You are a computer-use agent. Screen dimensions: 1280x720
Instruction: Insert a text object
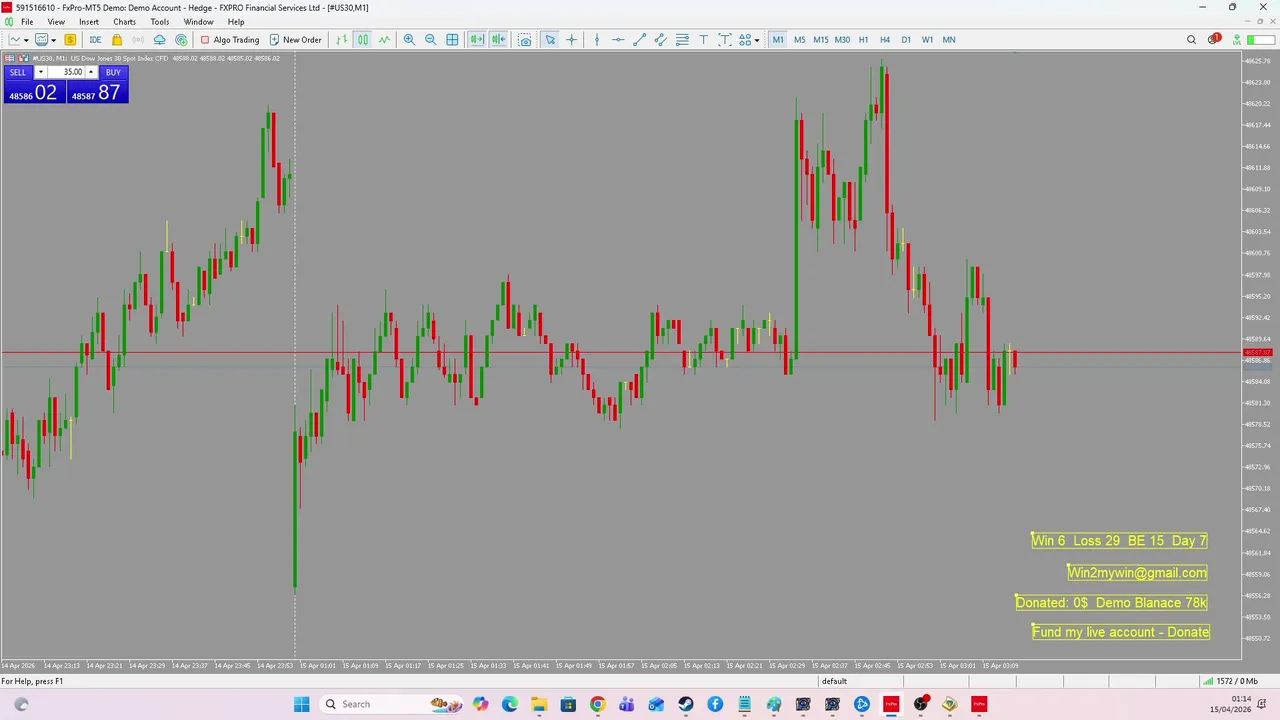pos(703,40)
